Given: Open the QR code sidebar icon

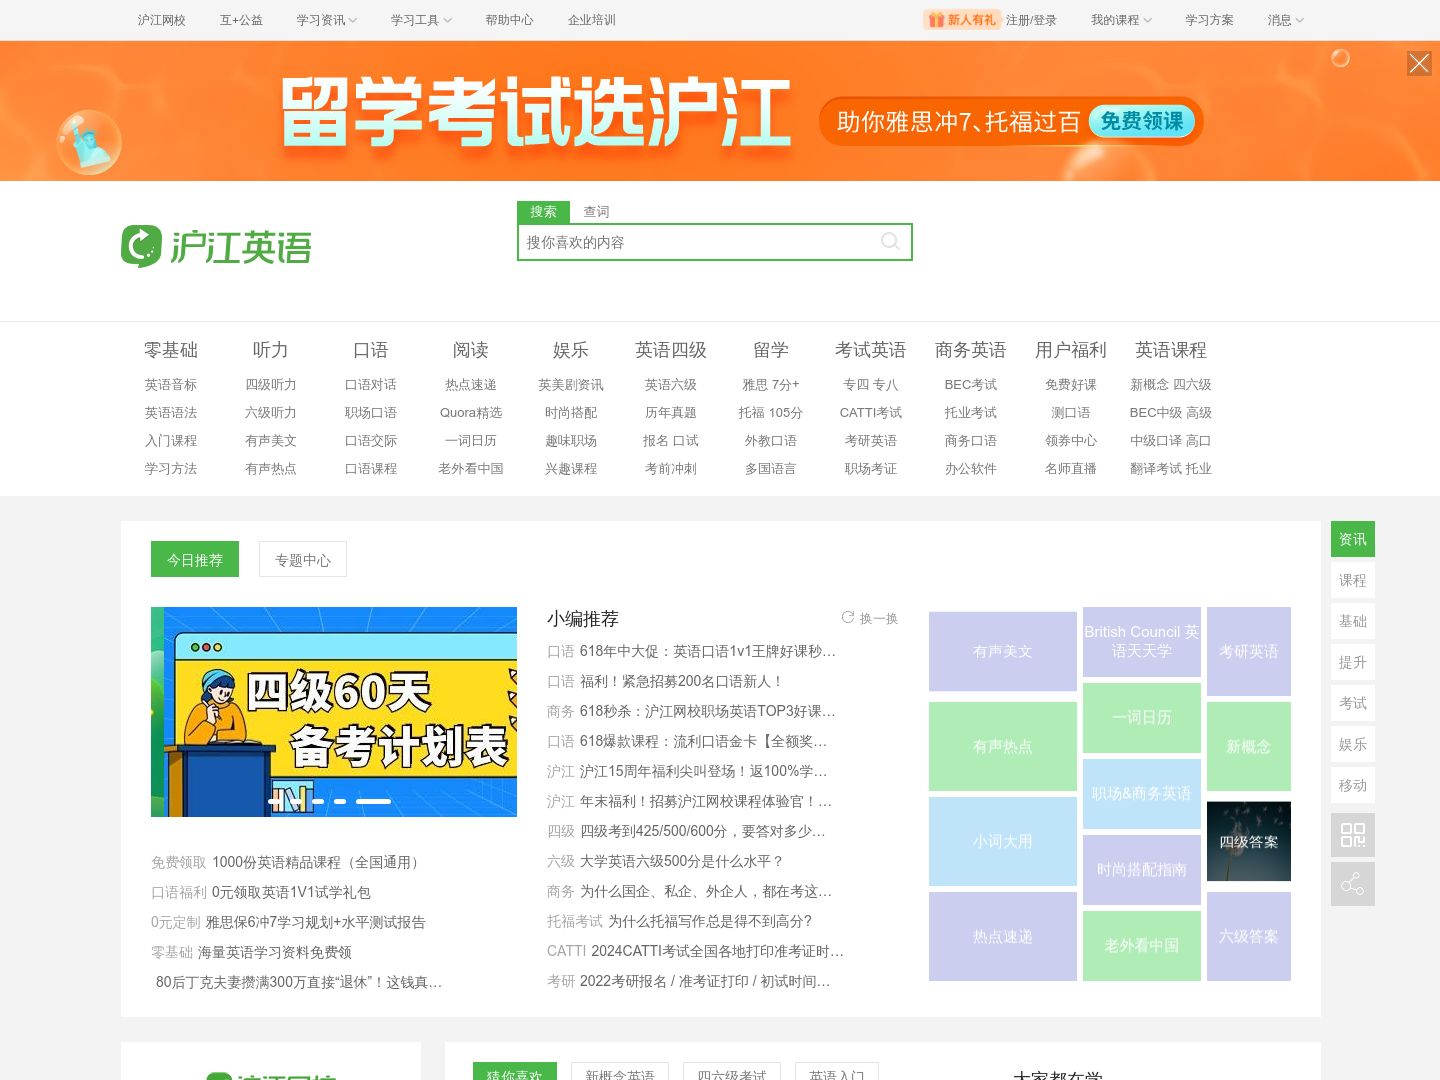Looking at the screenshot, I should click(1353, 835).
